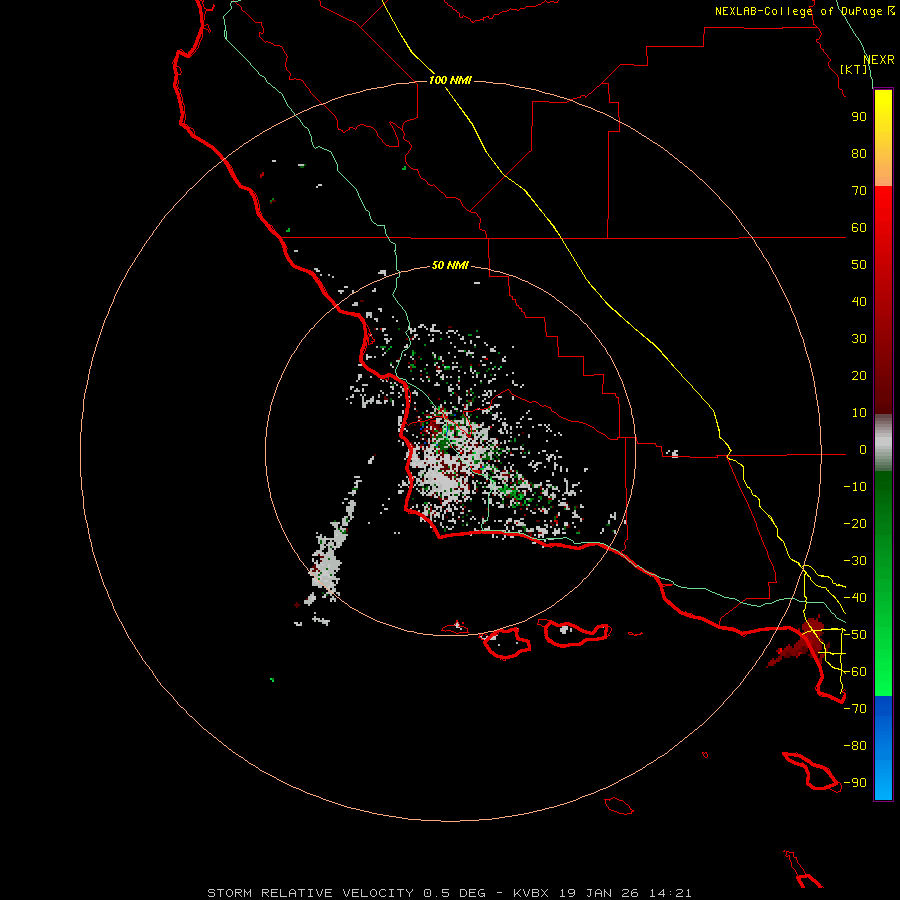Click the 70 value on the color scale
The height and width of the screenshot is (900, 900).
click(x=859, y=191)
